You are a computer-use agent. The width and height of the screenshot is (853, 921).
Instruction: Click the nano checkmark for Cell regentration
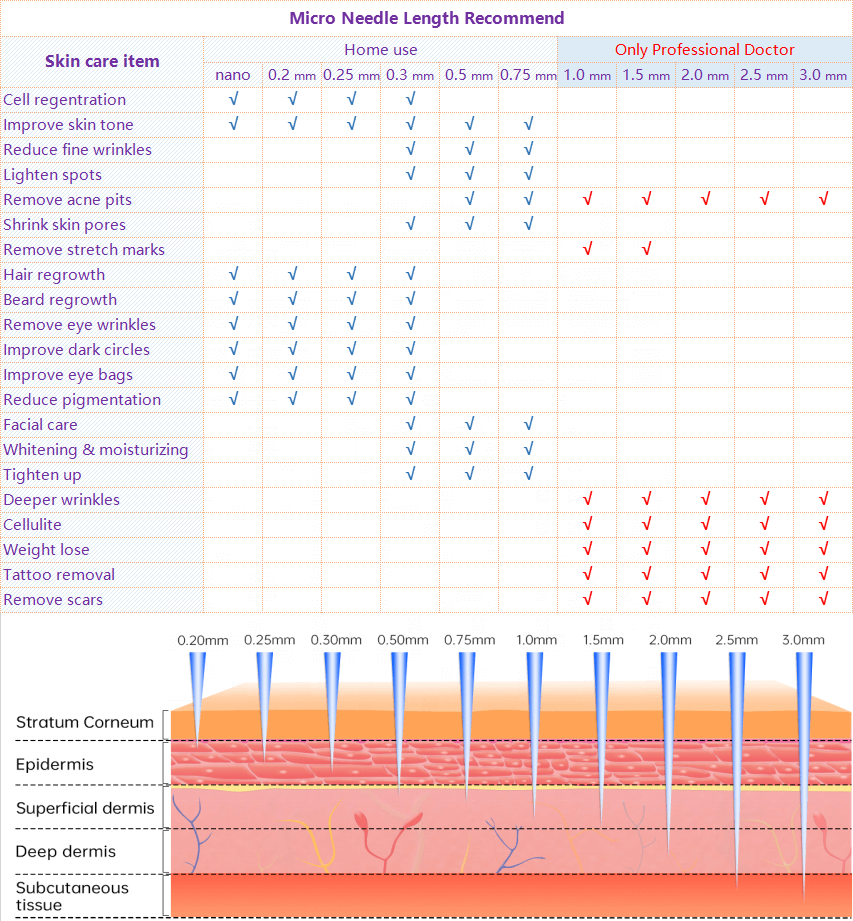coord(233,99)
